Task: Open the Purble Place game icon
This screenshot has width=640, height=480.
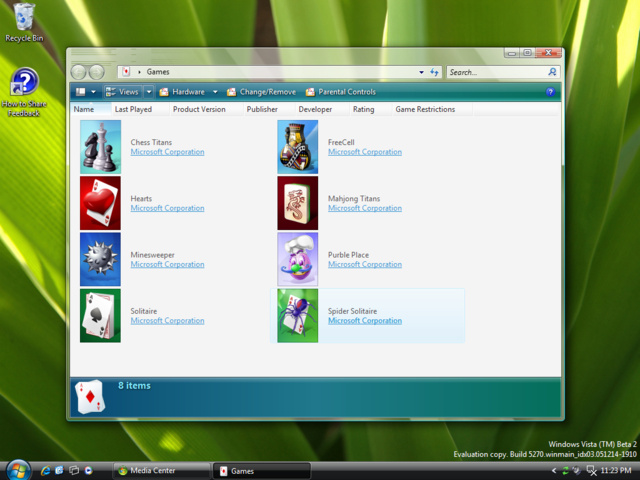Action: (x=298, y=260)
